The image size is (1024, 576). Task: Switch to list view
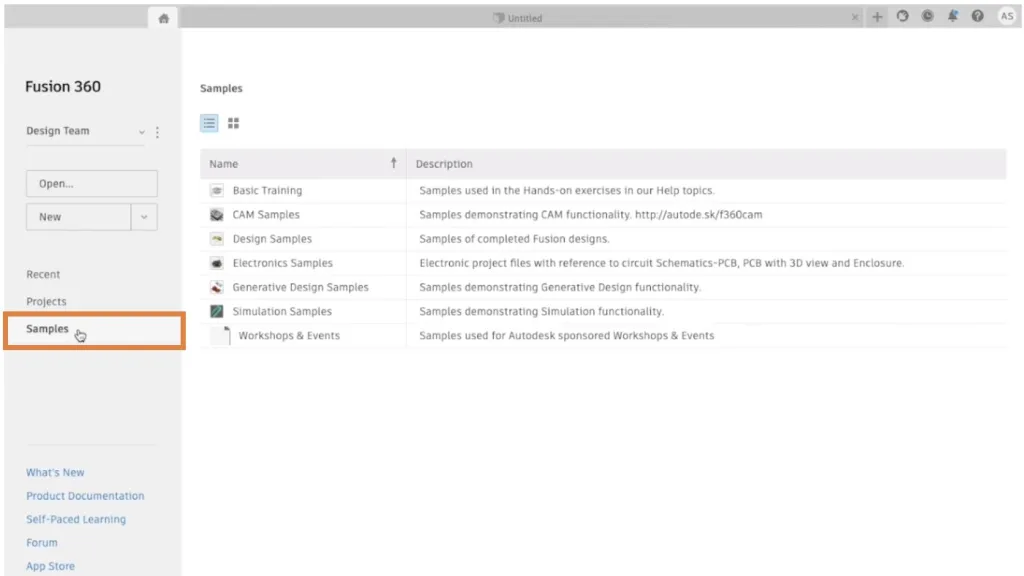[209, 123]
